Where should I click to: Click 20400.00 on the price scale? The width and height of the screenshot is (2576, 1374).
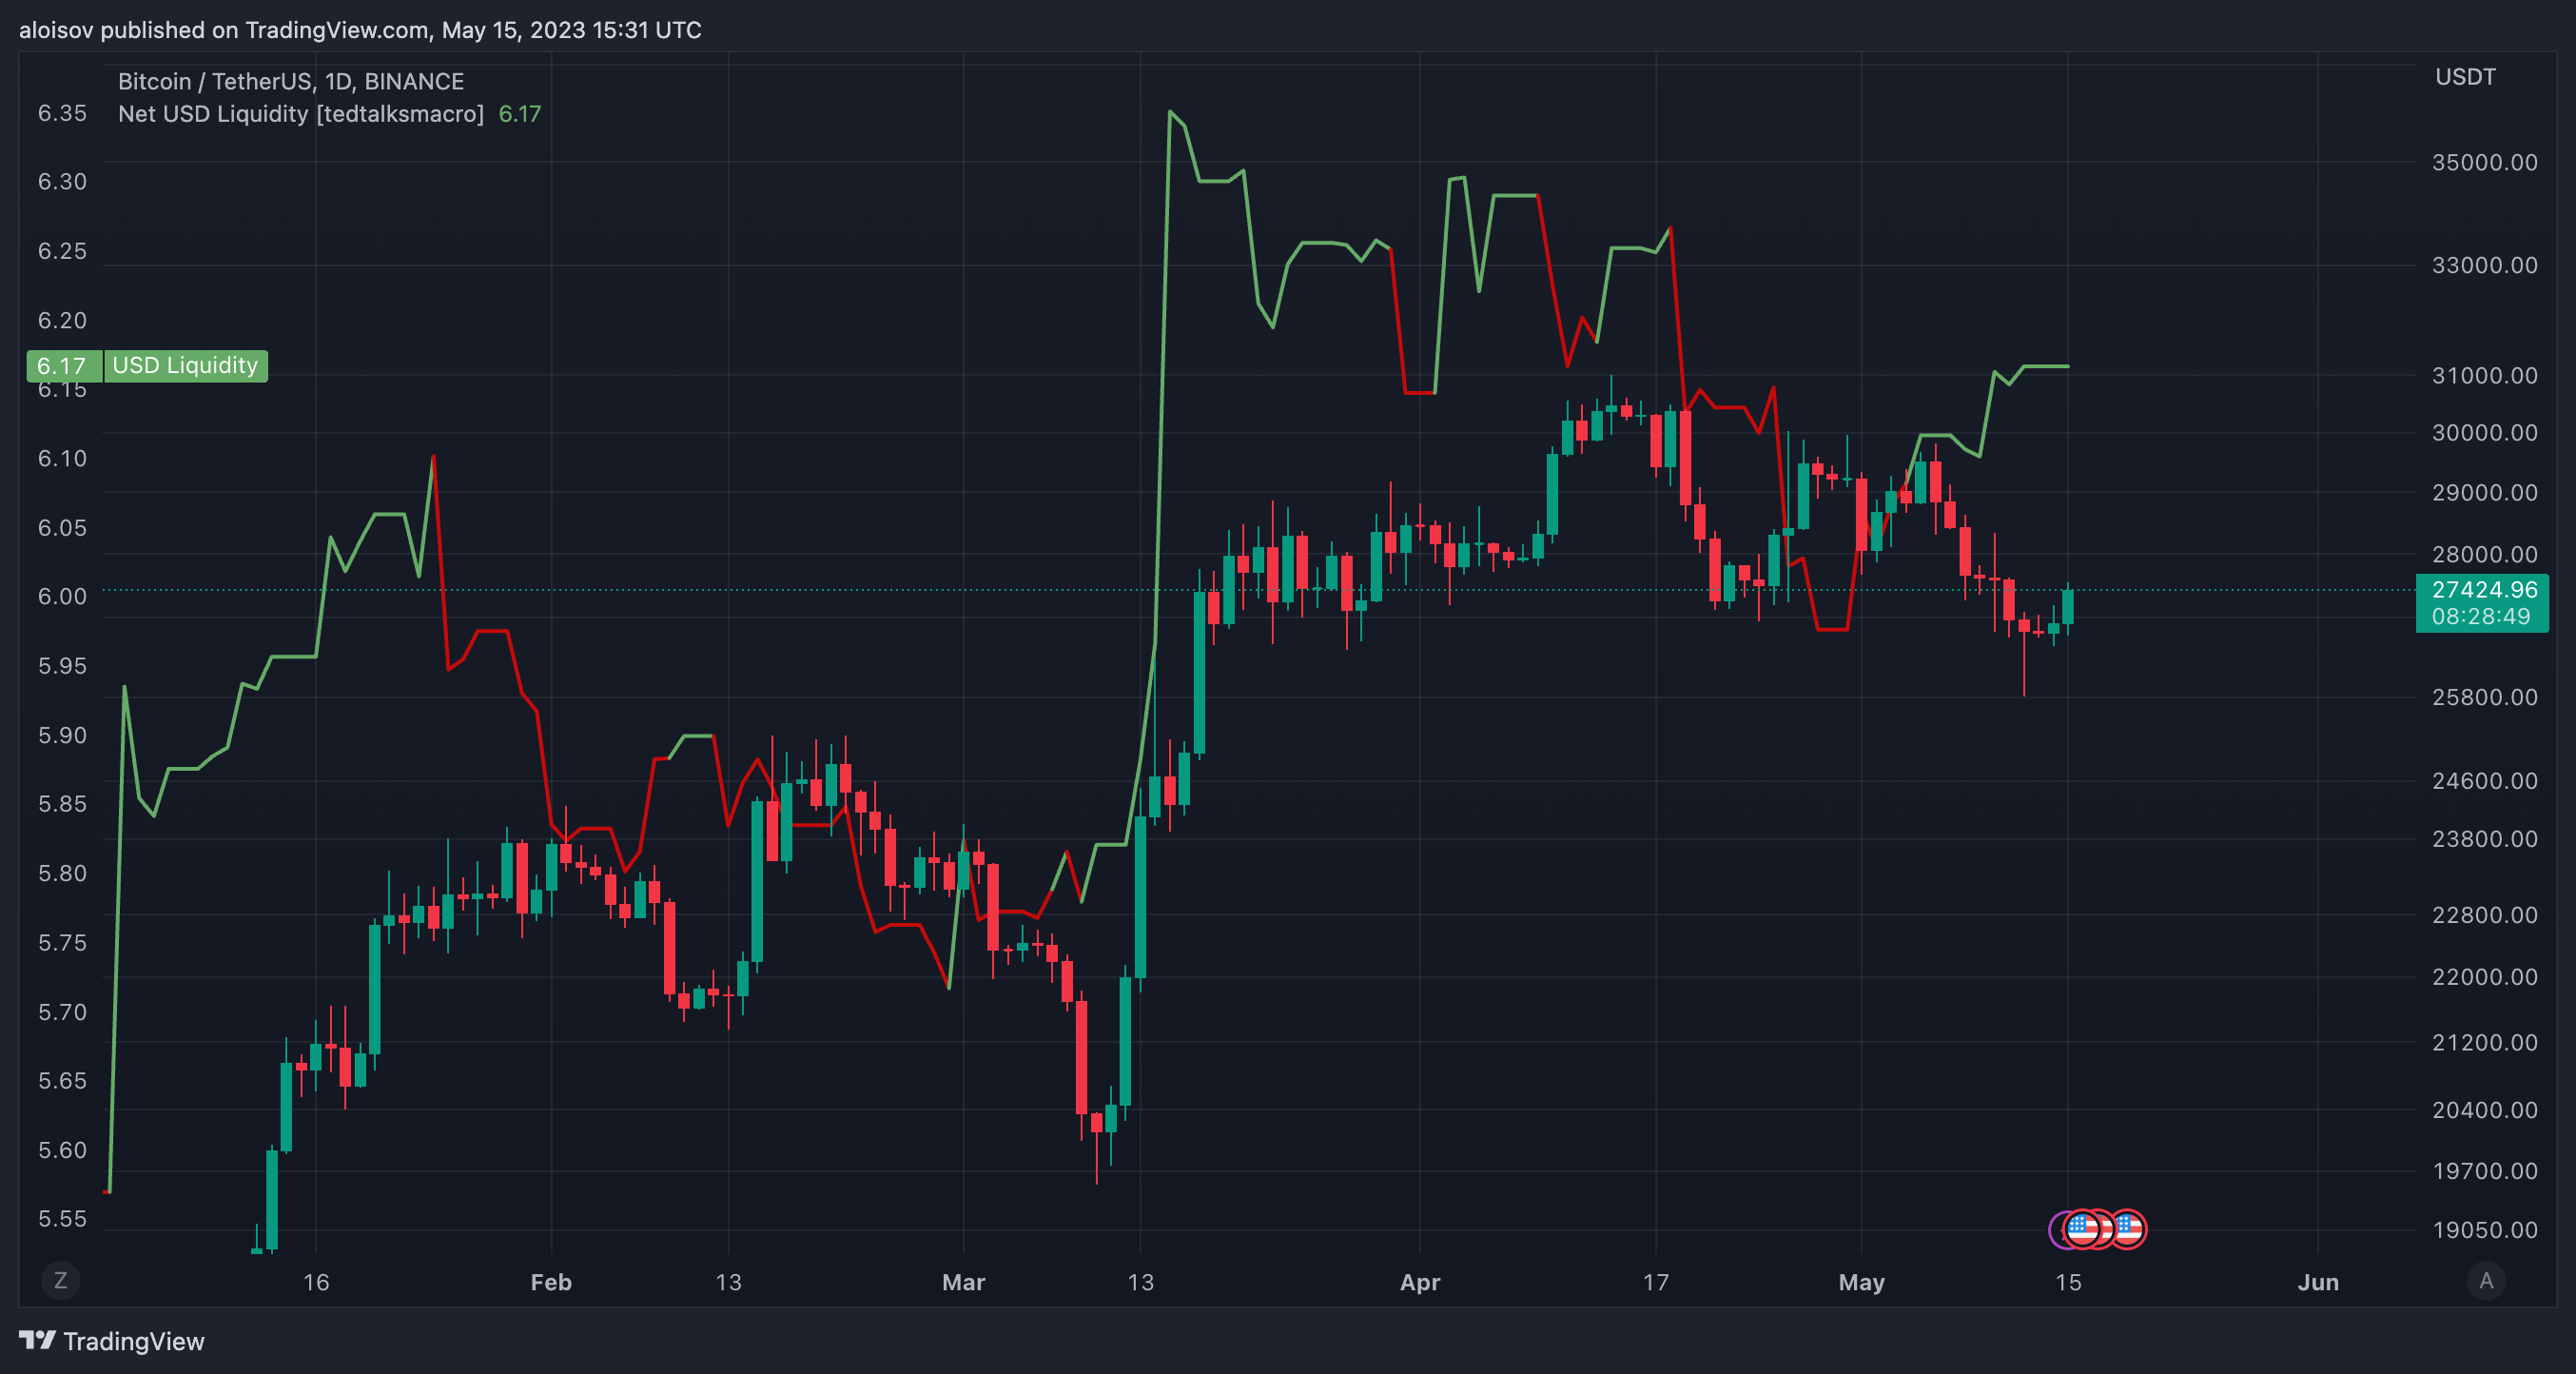(2484, 1109)
